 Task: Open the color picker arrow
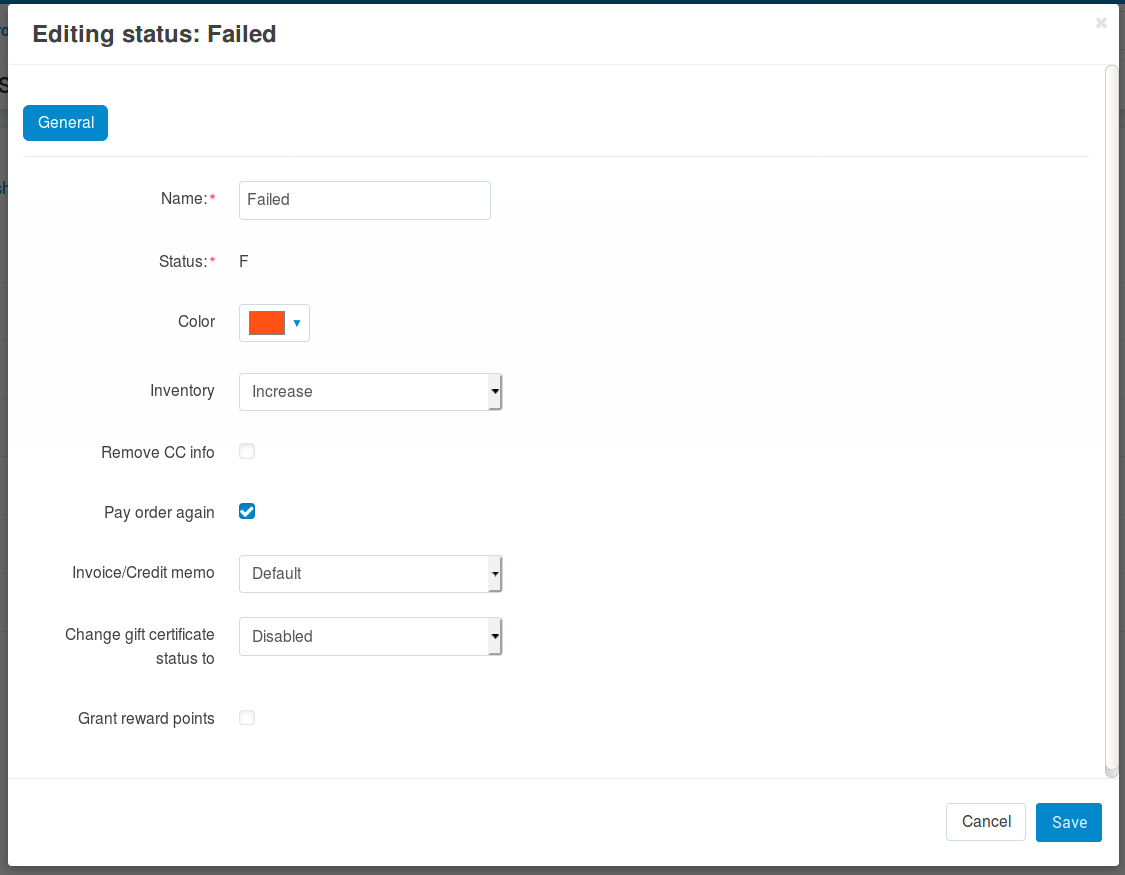pos(296,323)
